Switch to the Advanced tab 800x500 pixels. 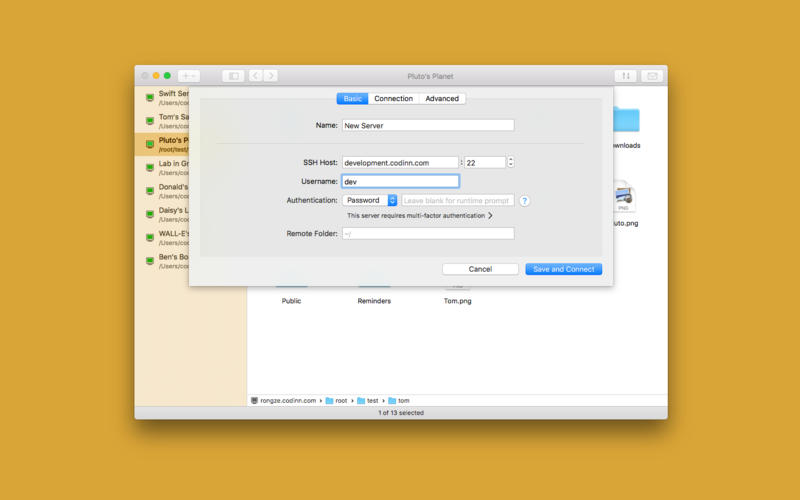click(442, 99)
